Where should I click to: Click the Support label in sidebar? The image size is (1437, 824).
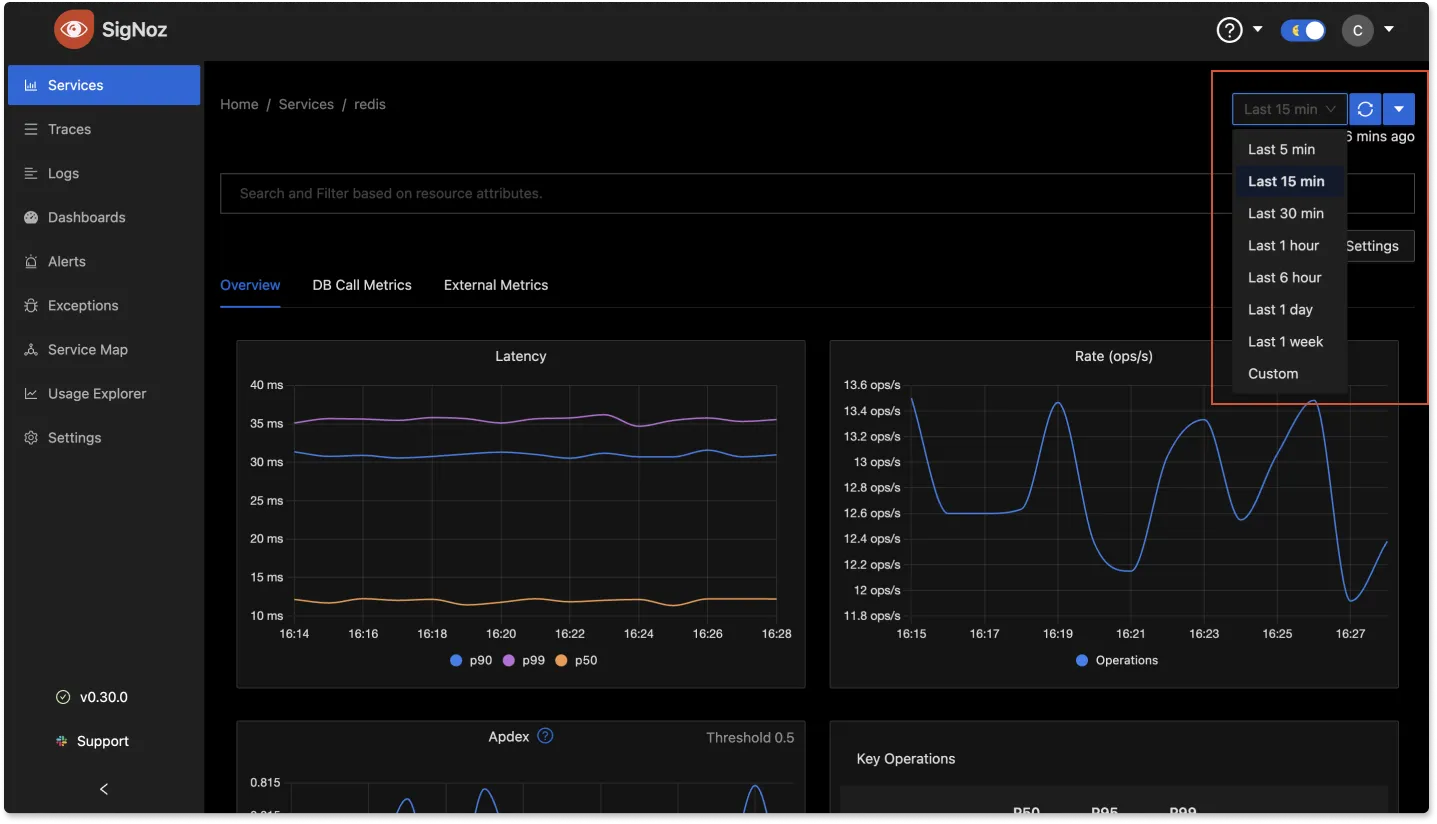pyautogui.click(x=103, y=741)
